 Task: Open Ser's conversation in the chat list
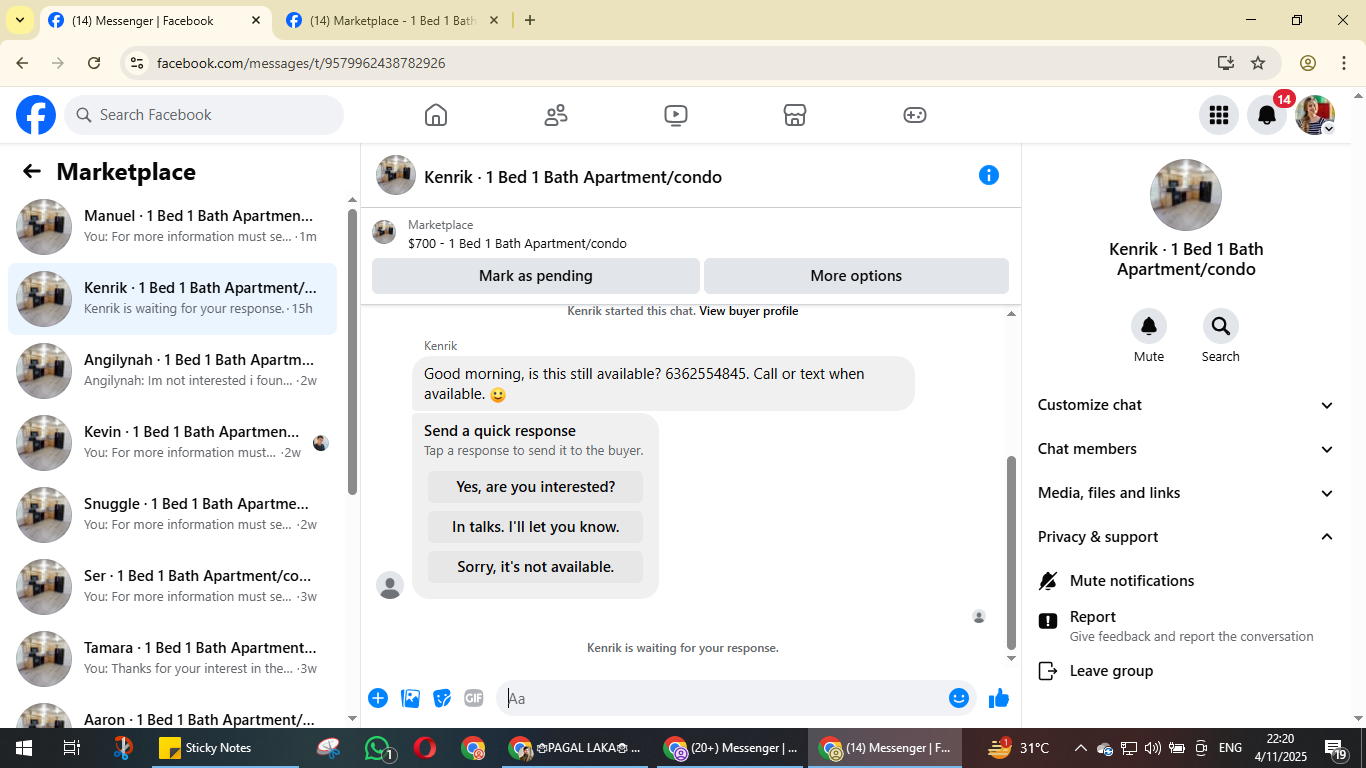coord(172,587)
